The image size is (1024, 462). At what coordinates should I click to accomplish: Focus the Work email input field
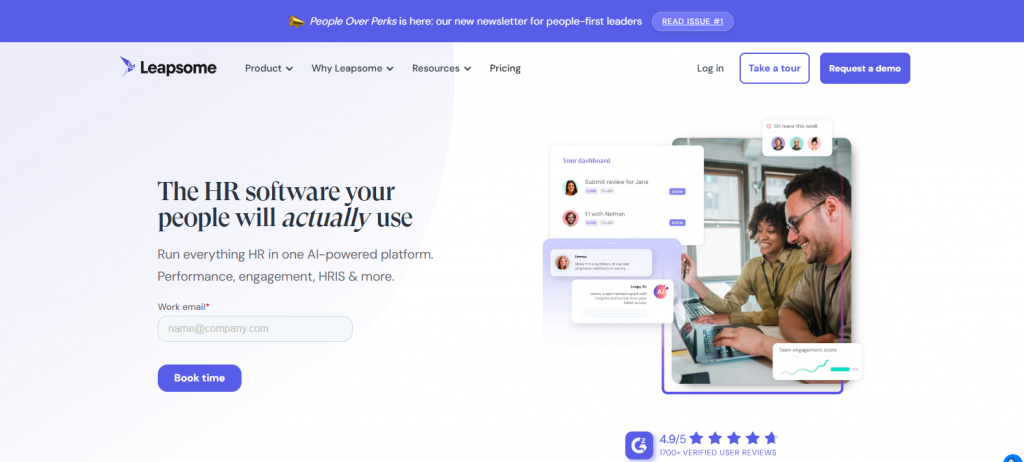click(x=255, y=328)
